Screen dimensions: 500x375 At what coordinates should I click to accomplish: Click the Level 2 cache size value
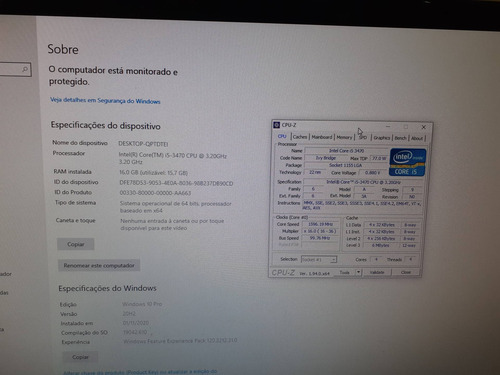pos(381,239)
